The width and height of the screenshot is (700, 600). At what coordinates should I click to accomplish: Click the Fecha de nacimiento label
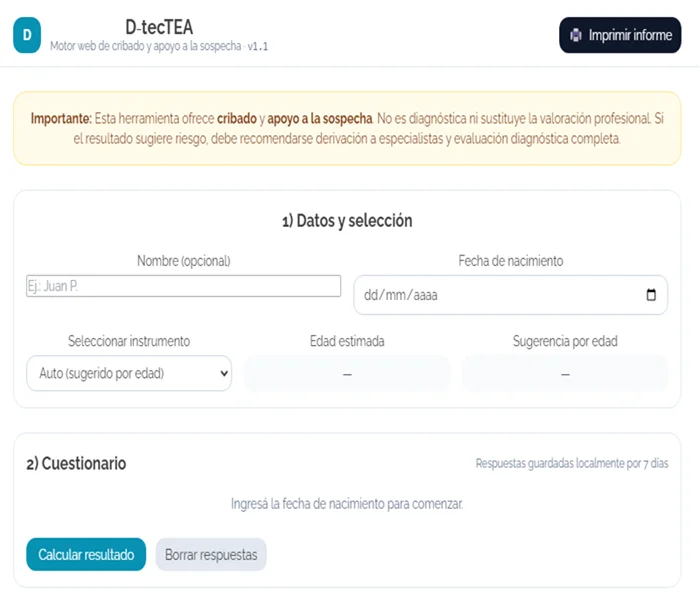510,261
